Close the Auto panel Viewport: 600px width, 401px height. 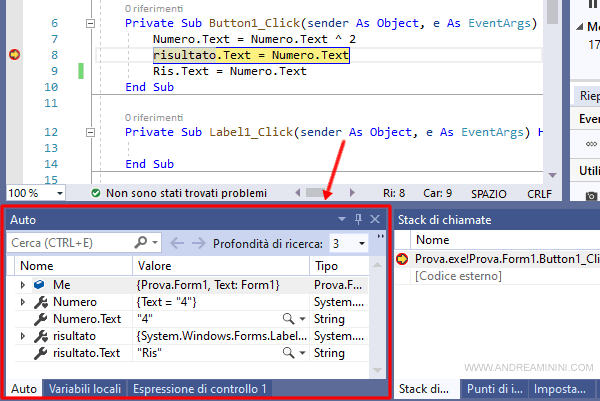tap(375, 219)
